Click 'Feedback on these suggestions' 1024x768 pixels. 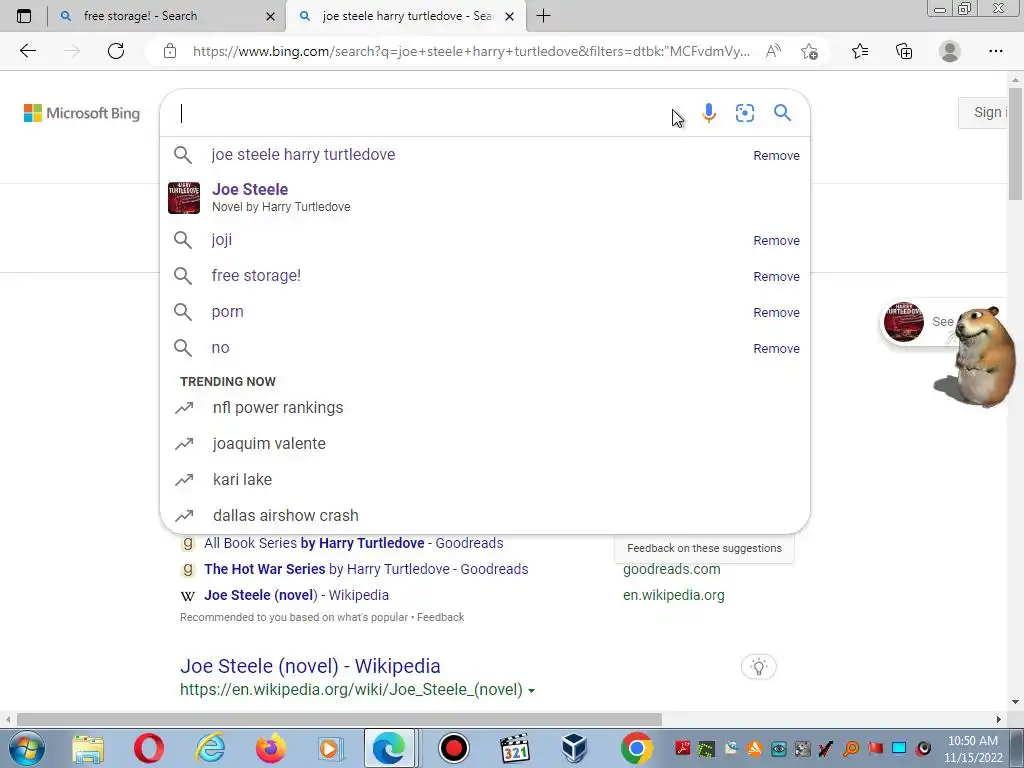click(704, 548)
